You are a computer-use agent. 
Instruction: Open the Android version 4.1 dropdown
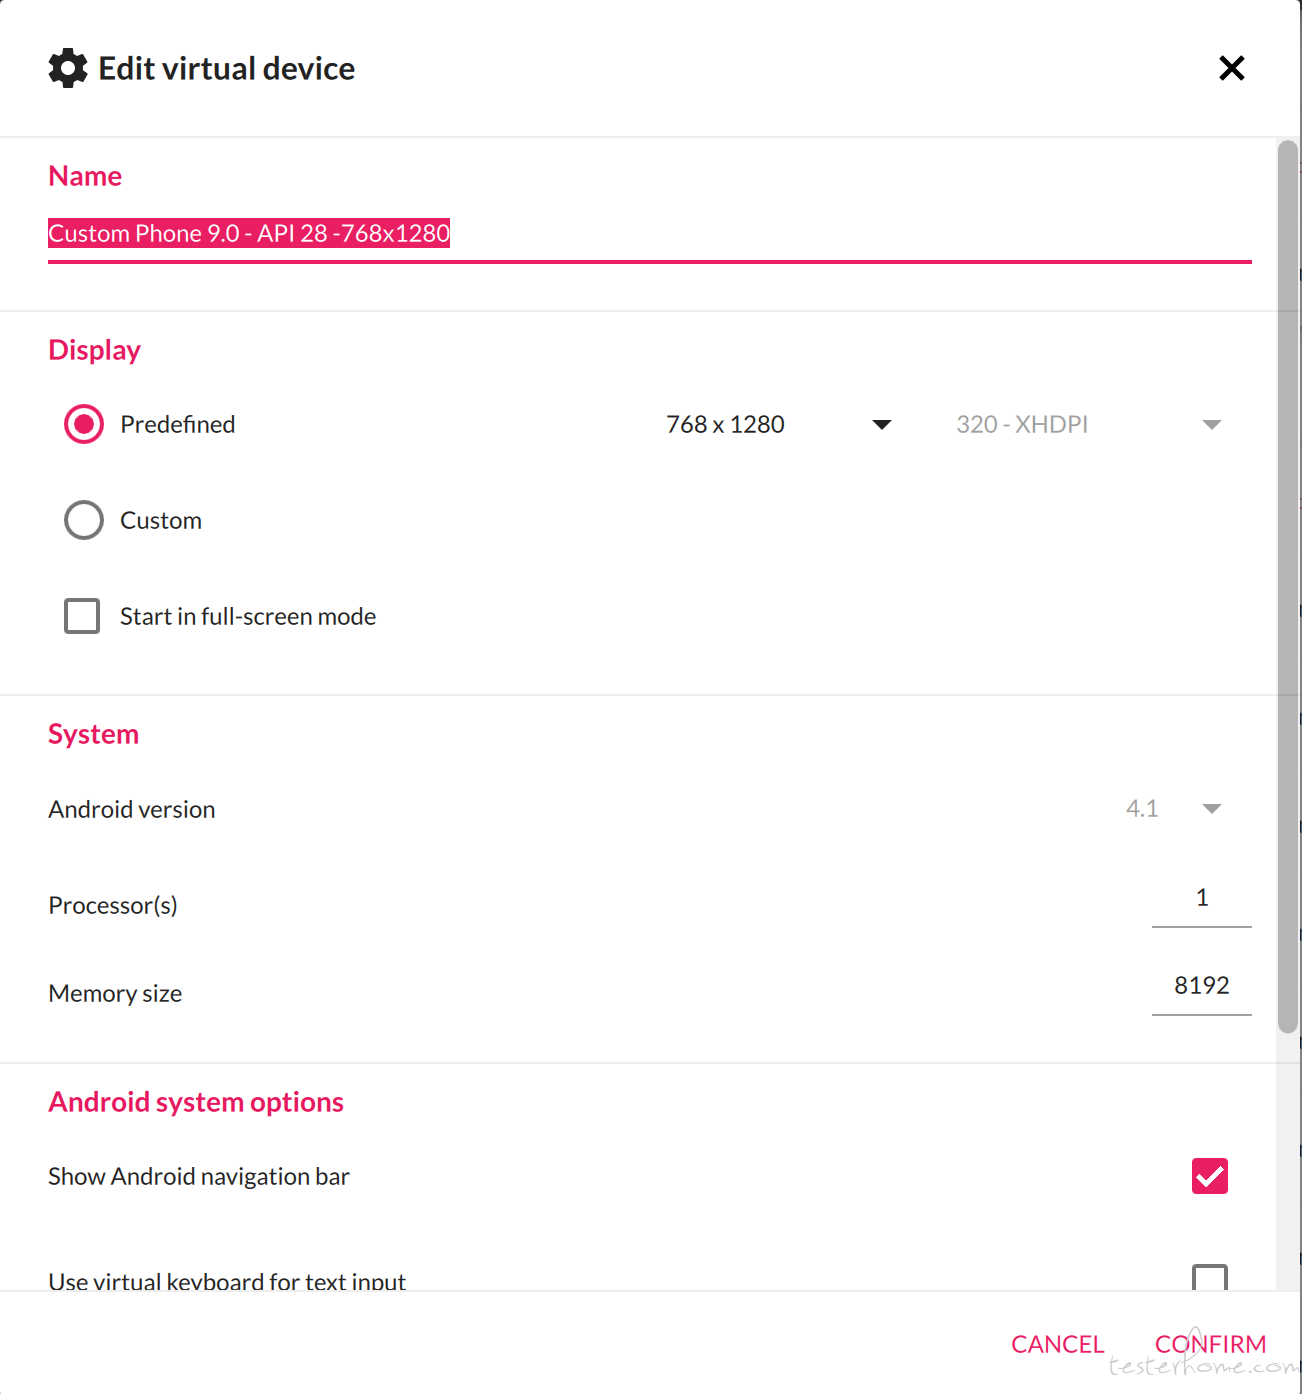[x=1174, y=808]
